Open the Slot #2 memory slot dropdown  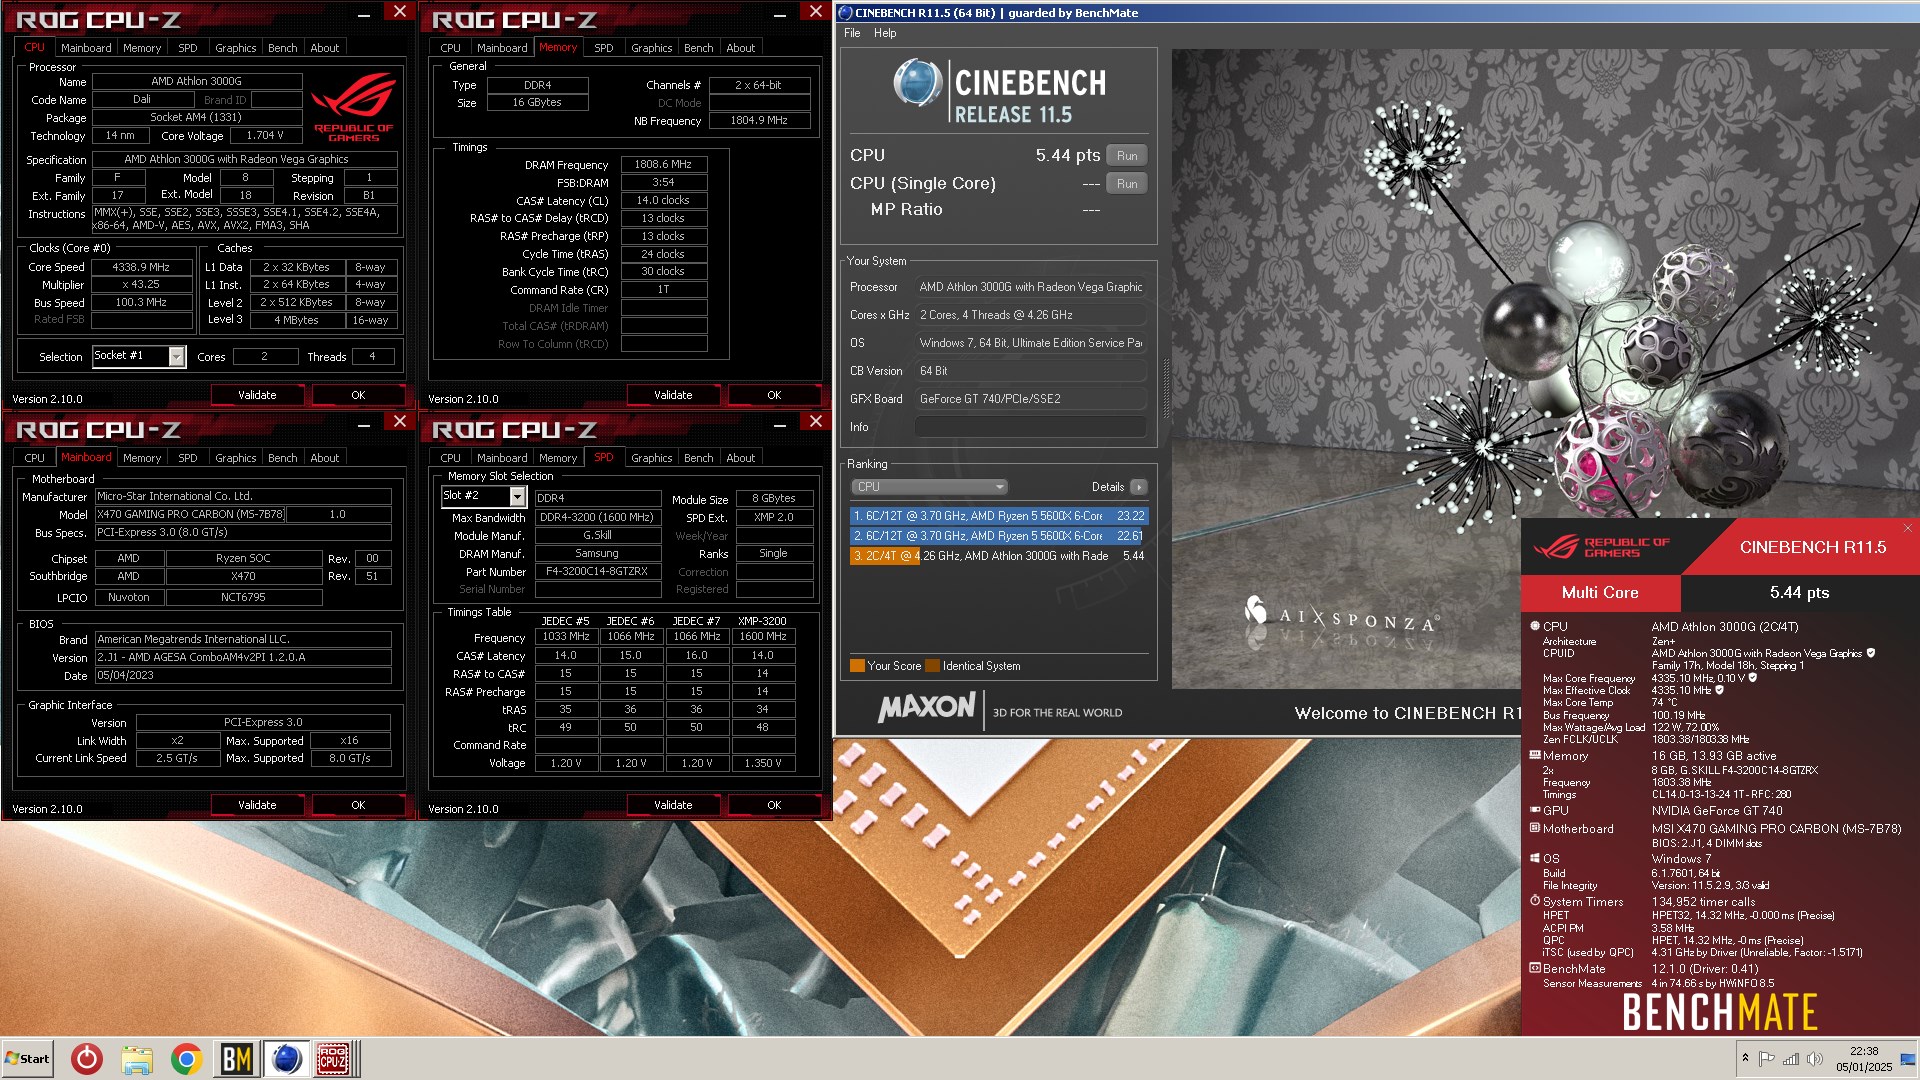pyautogui.click(x=517, y=496)
